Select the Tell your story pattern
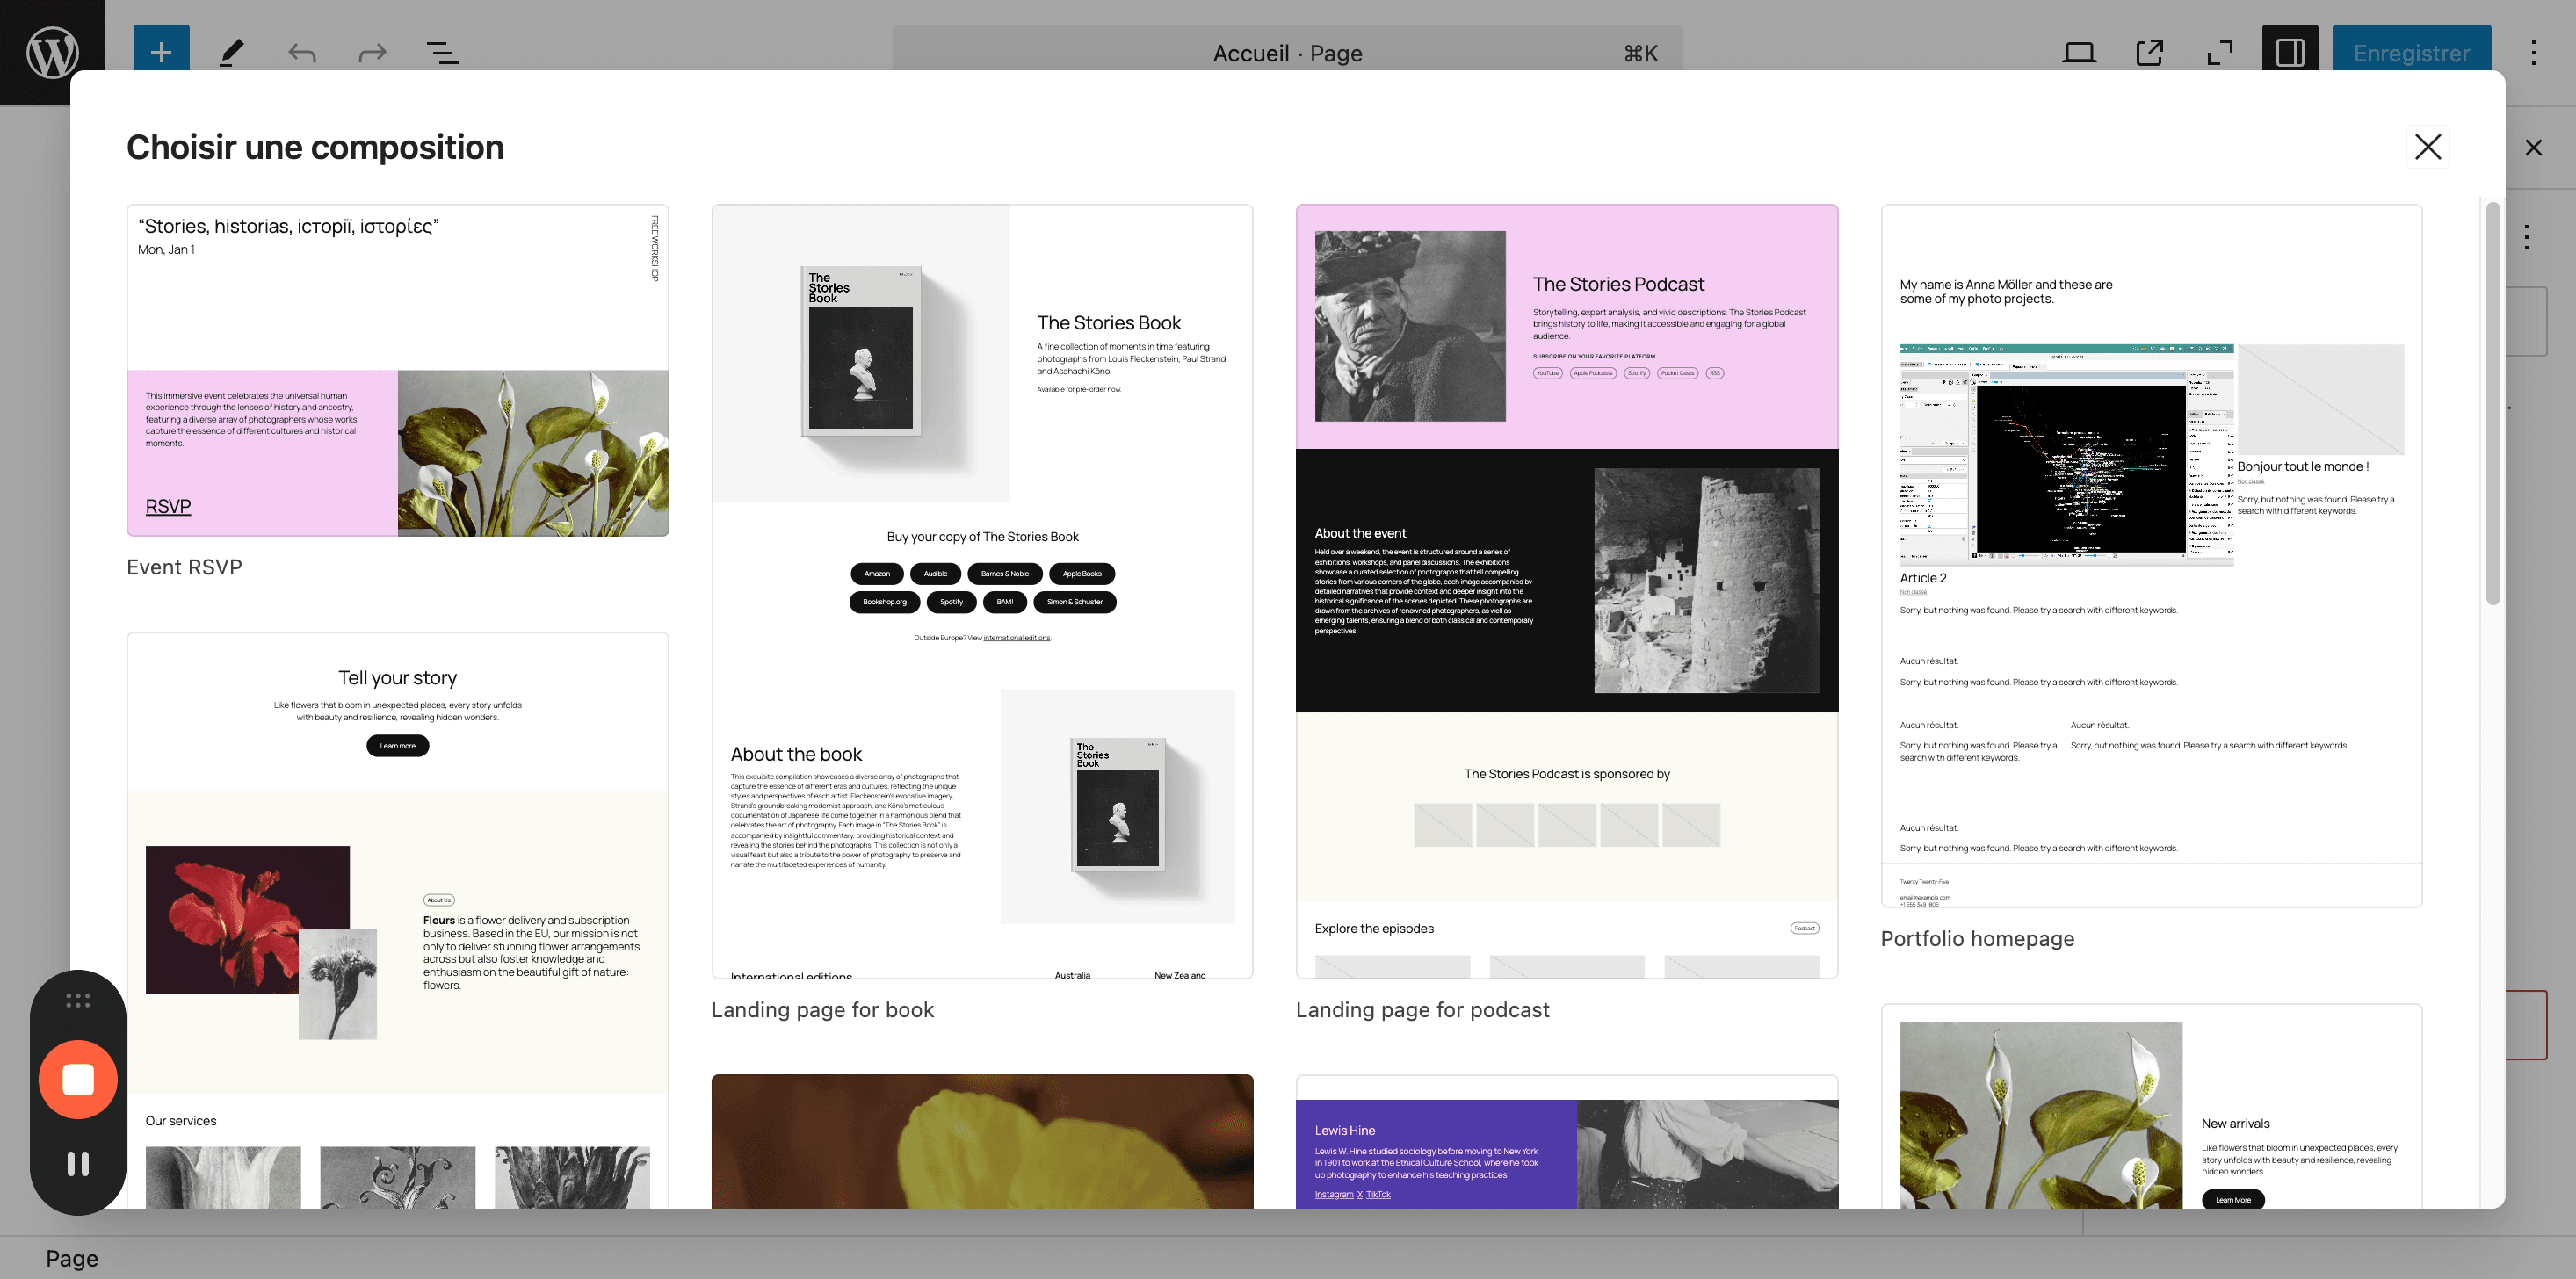Viewport: 2576px width, 1279px height. pos(397,920)
